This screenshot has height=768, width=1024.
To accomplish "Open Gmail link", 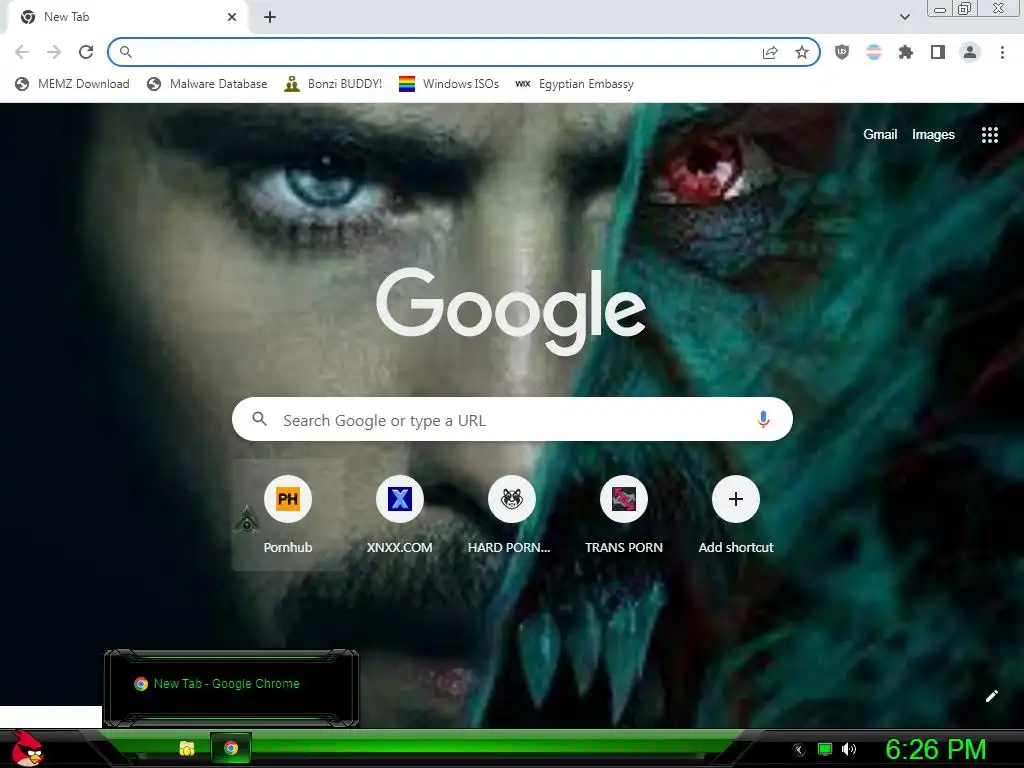I will [x=880, y=134].
